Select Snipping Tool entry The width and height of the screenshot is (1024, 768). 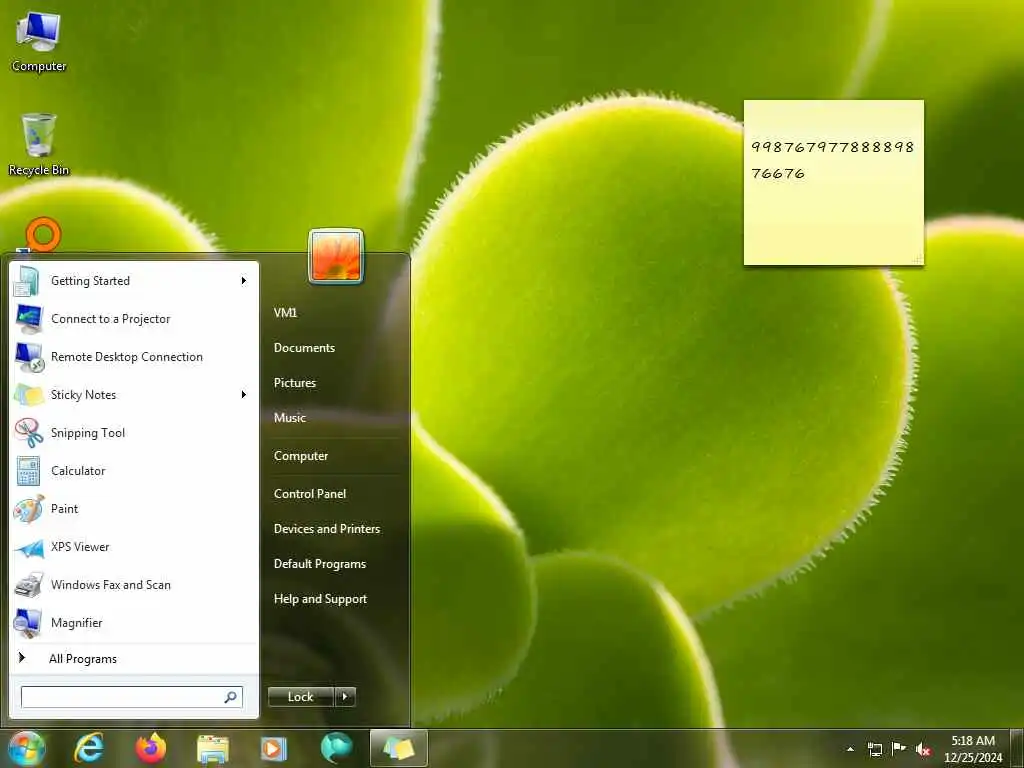point(135,433)
